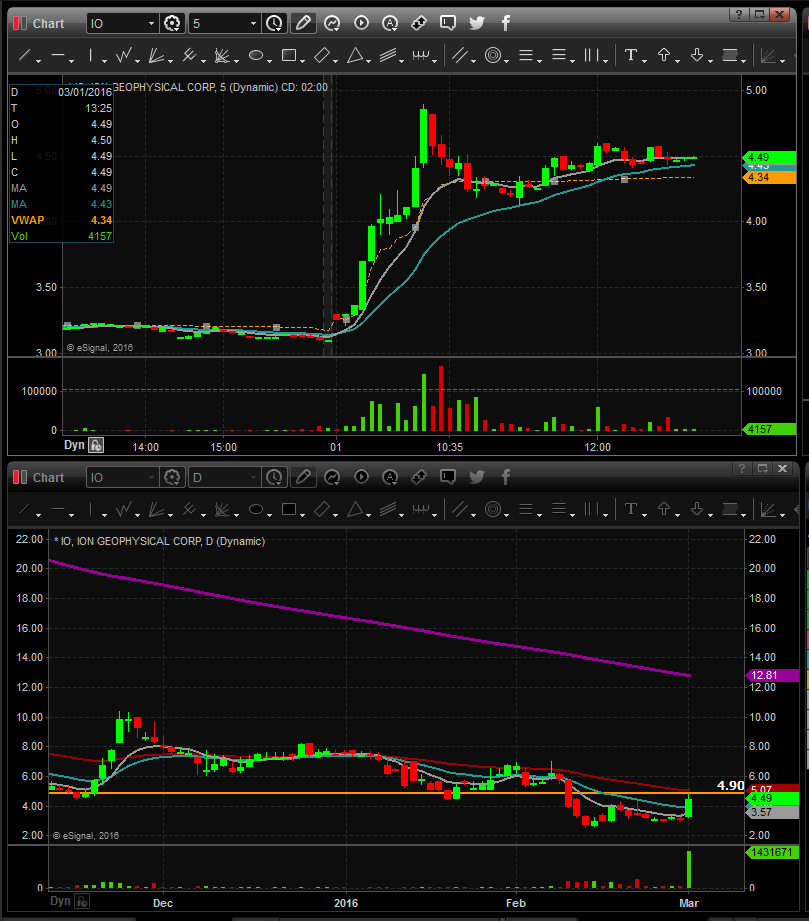
Task: Select the trend line tool in the top chart
Action: (25, 56)
